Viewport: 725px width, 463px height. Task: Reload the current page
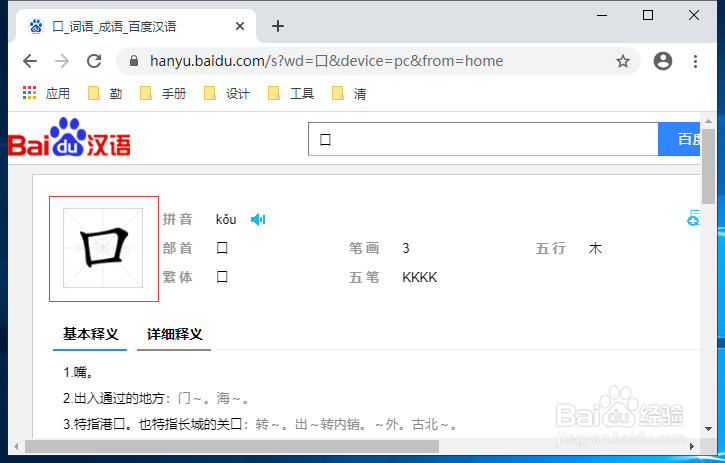pyautogui.click(x=94, y=61)
